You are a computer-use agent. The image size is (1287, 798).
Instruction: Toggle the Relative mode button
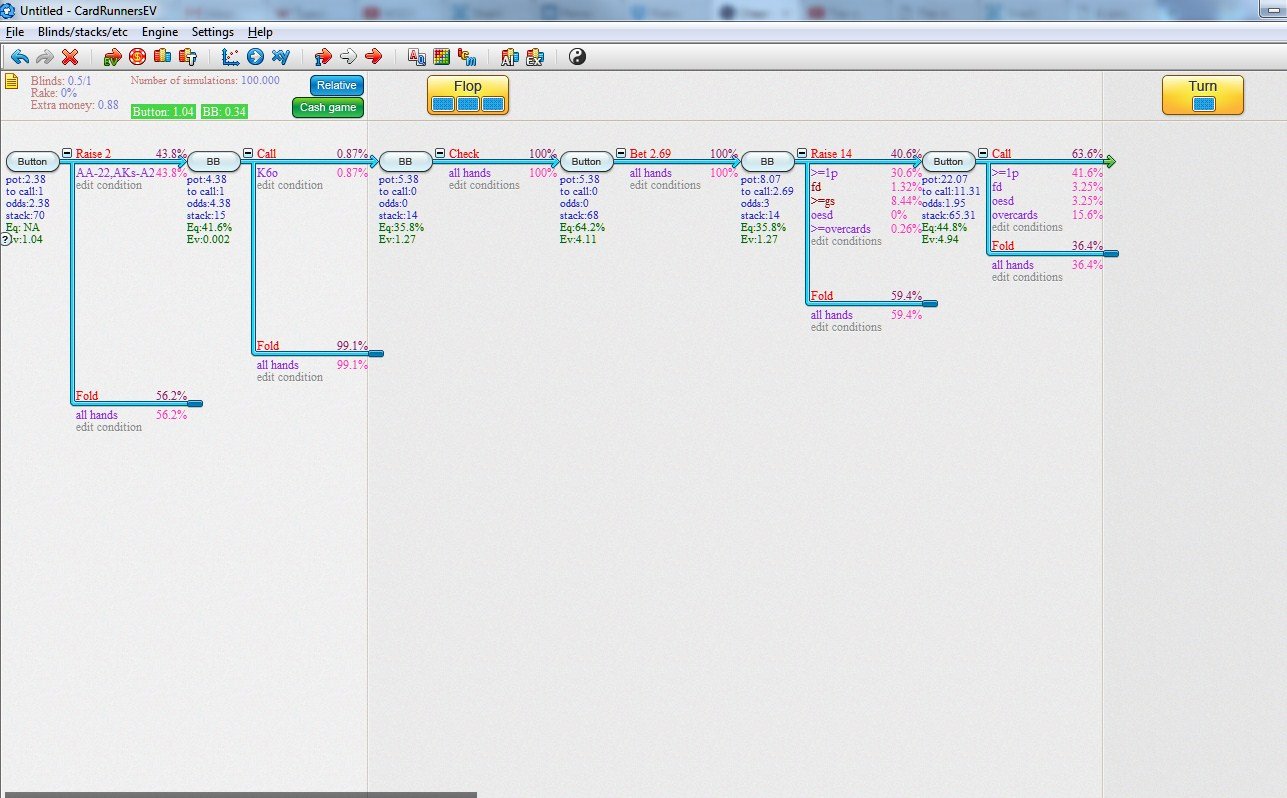(336, 85)
